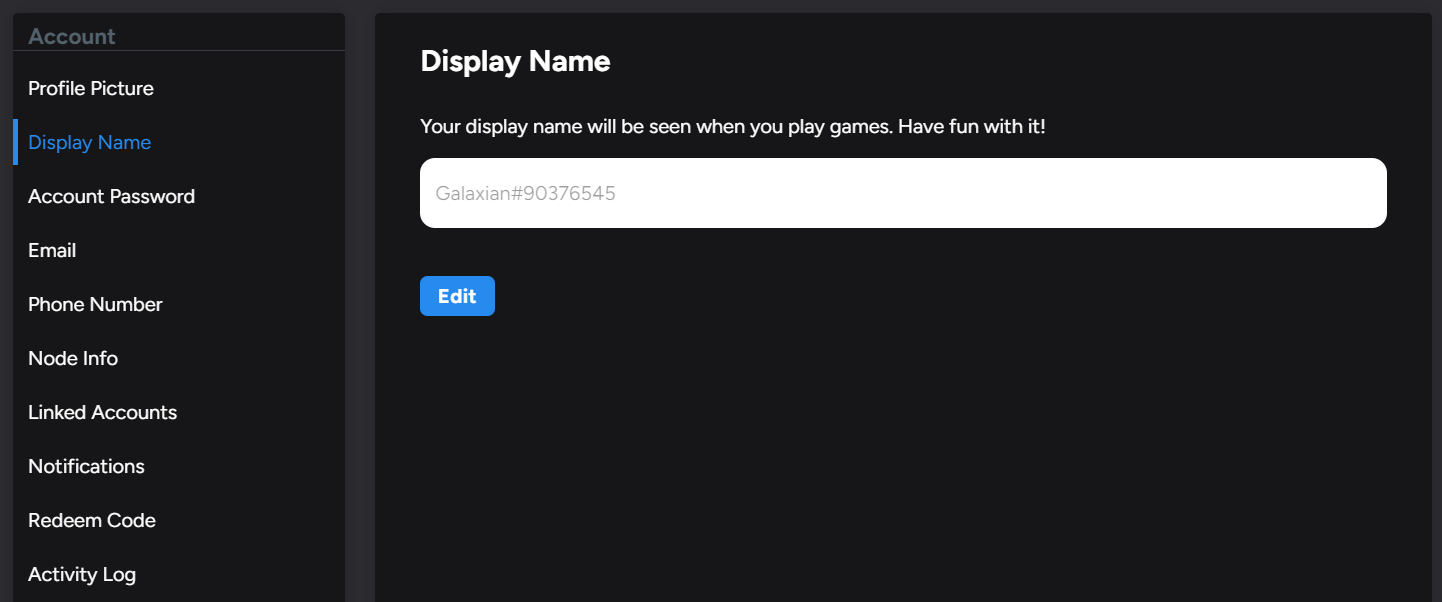Show Node Info section
The image size is (1442, 602).
(73, 358)
